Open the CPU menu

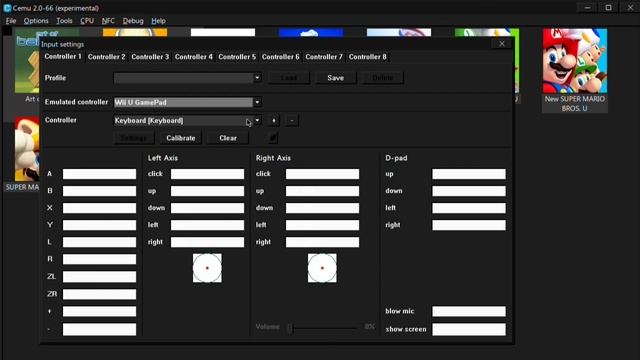tap(87, 21)
